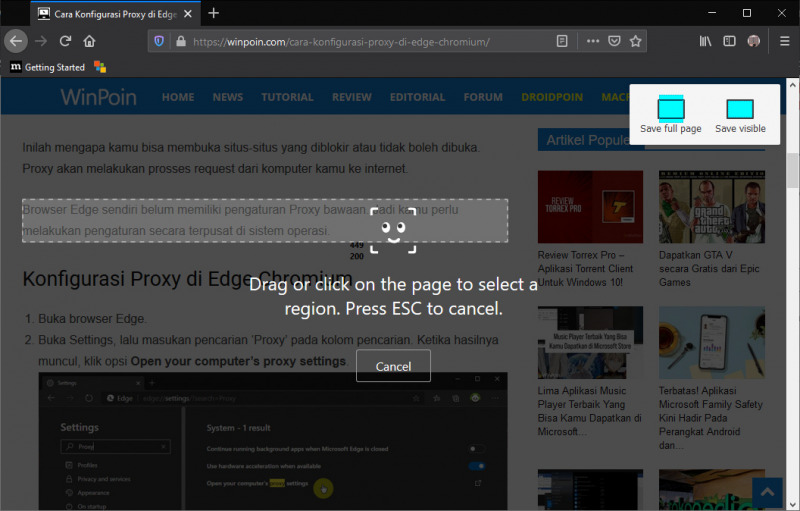Open the EDITORIAL menu item
800x511 pixels.
coord(417,97)
